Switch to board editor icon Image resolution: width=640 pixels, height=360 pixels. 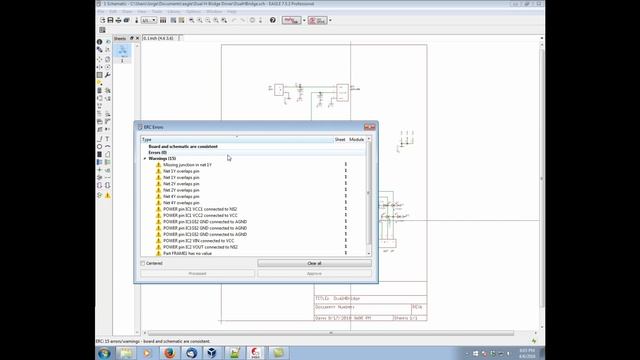pyautogui.click(x=136, y=20)
